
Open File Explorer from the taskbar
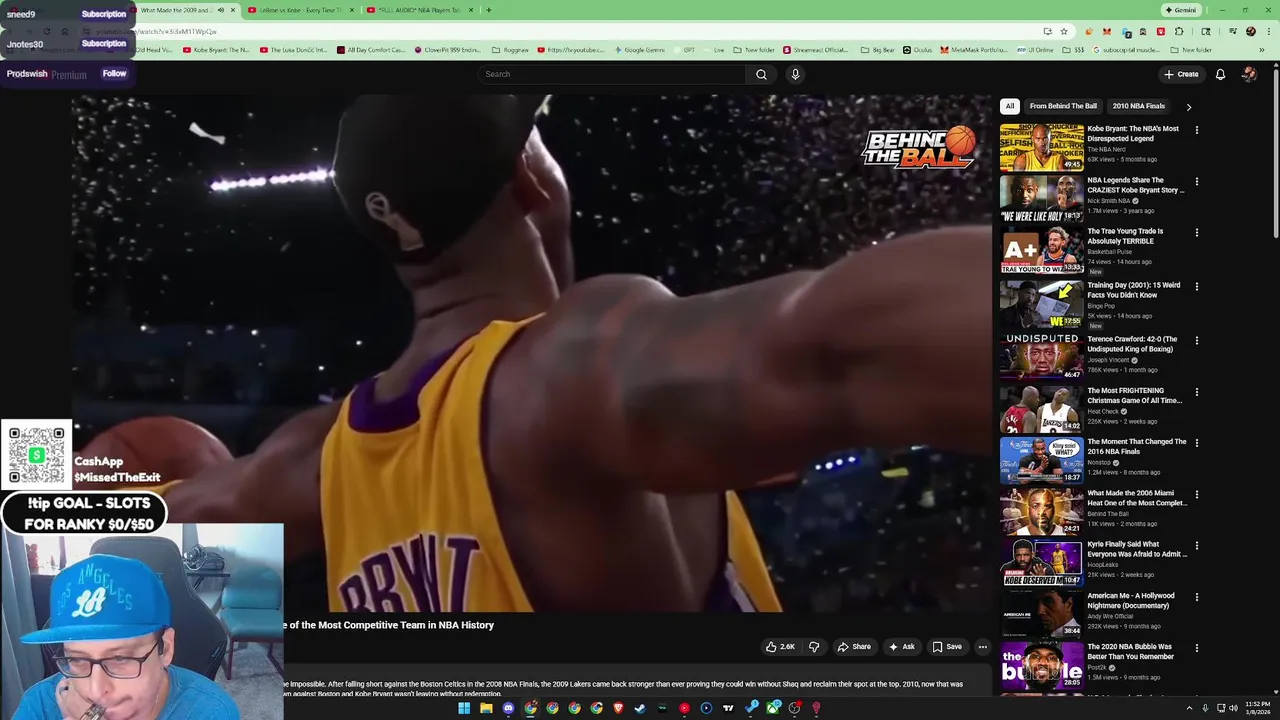(x=486, y=708)
